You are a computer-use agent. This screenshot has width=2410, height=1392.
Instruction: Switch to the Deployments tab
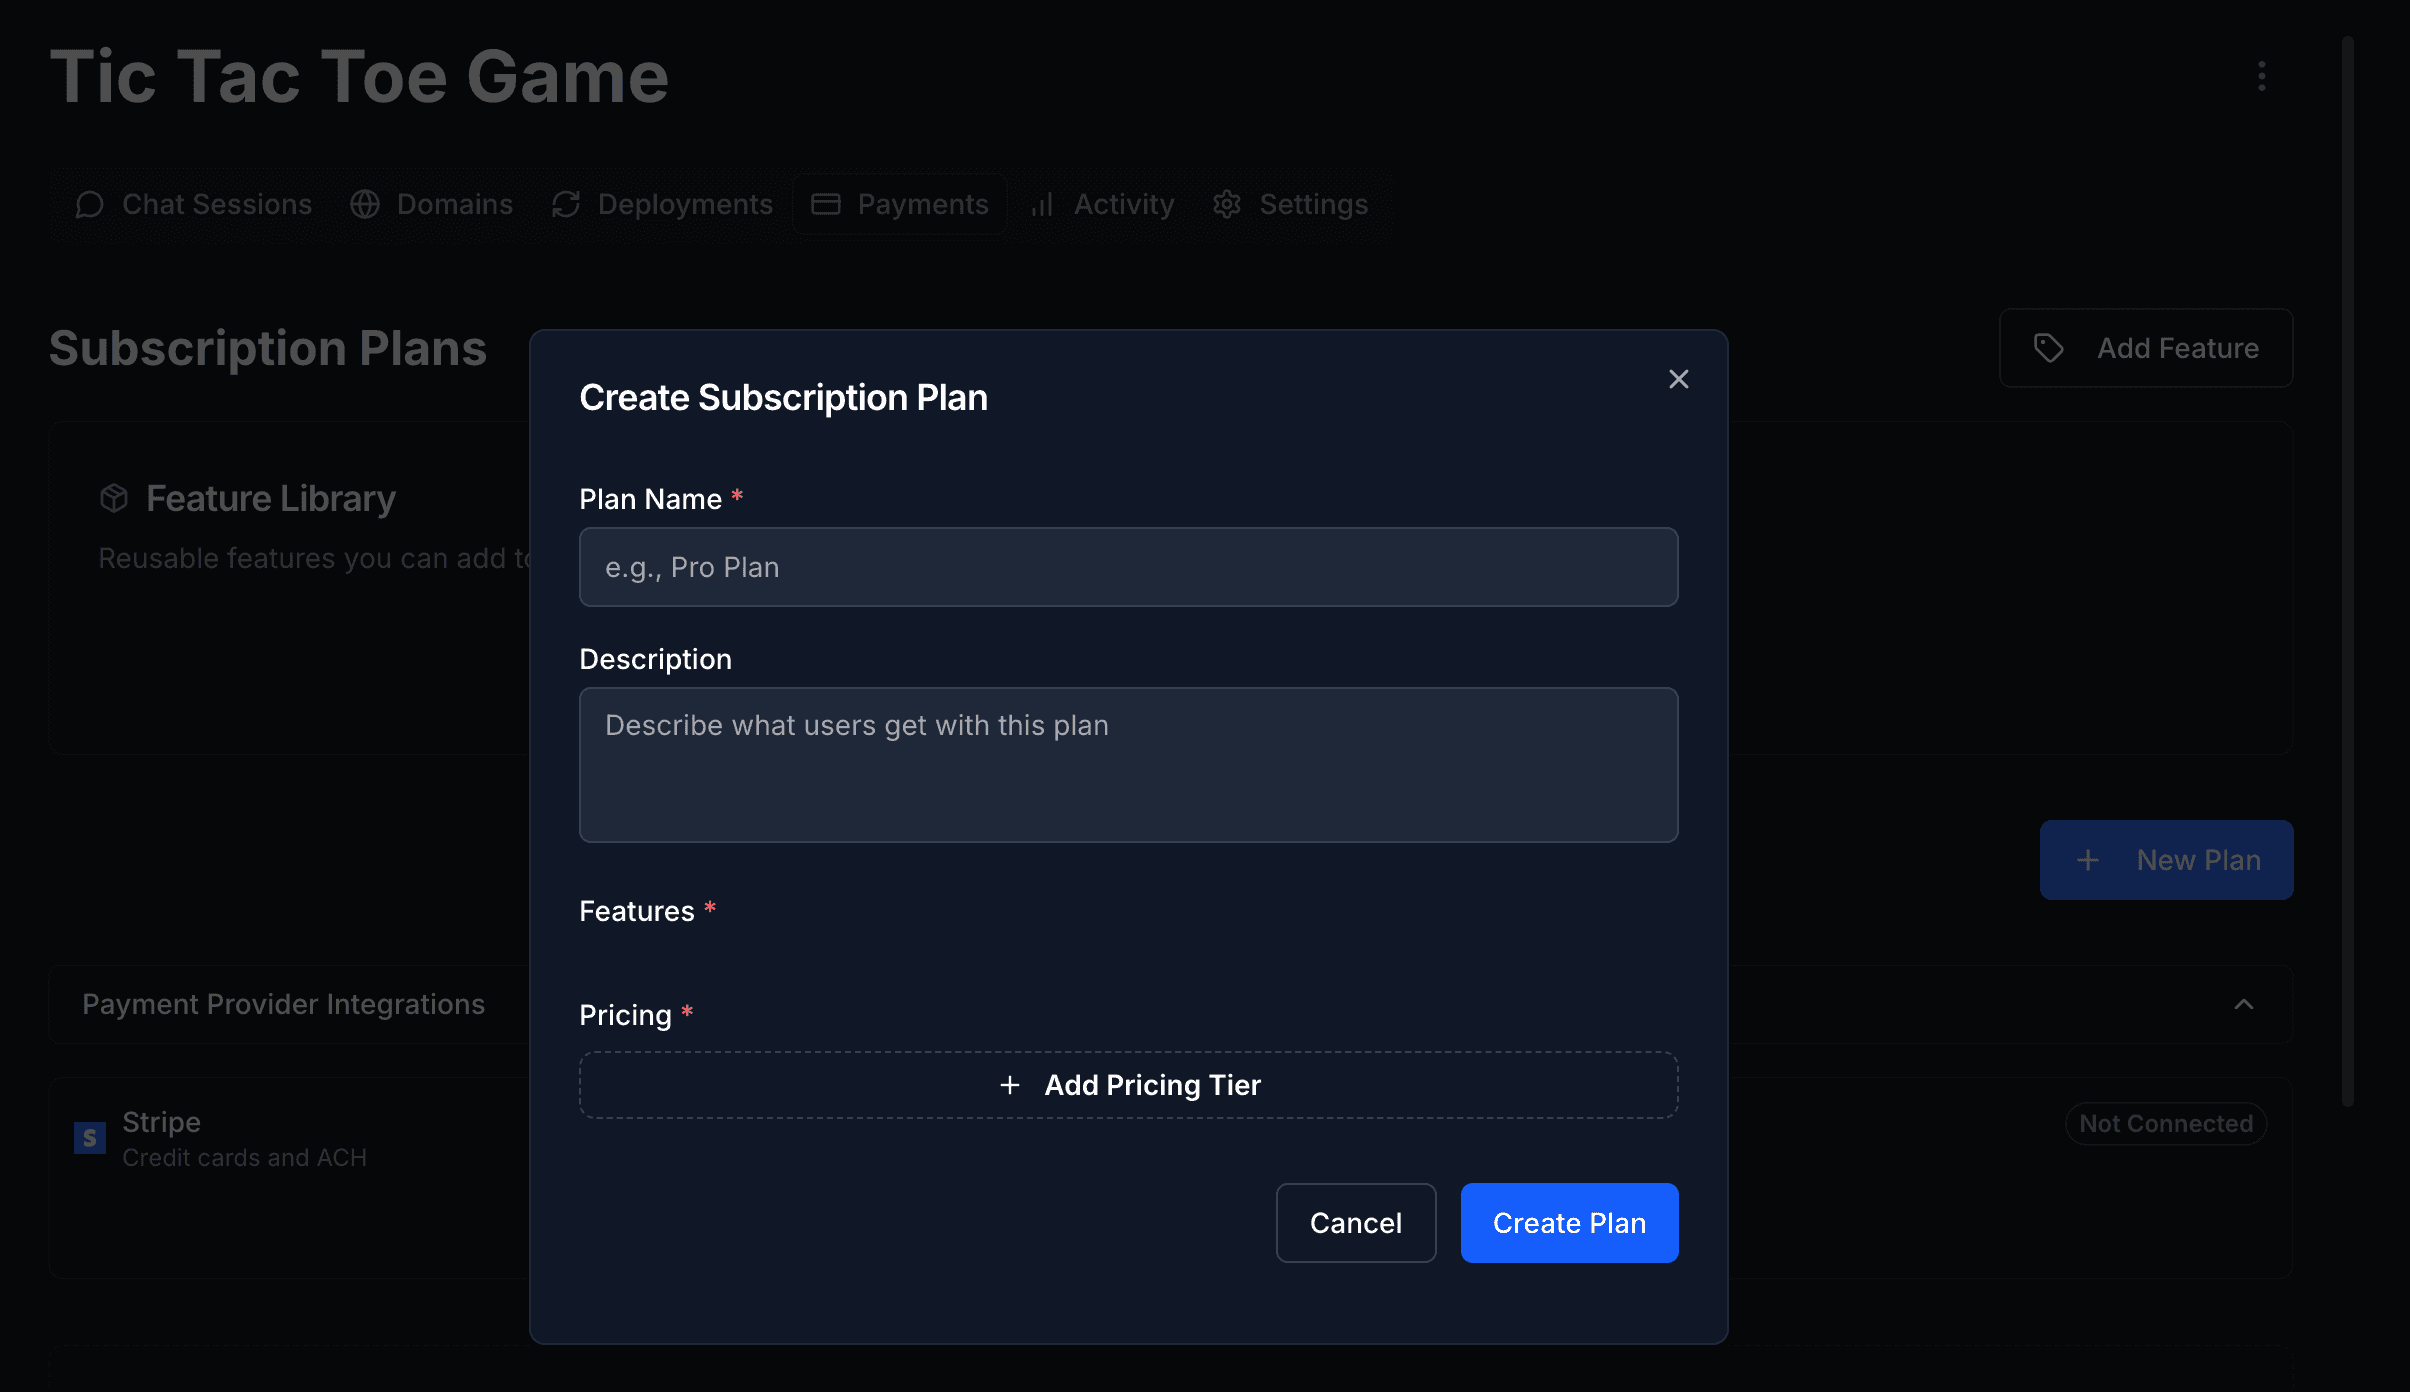(662, 205)
